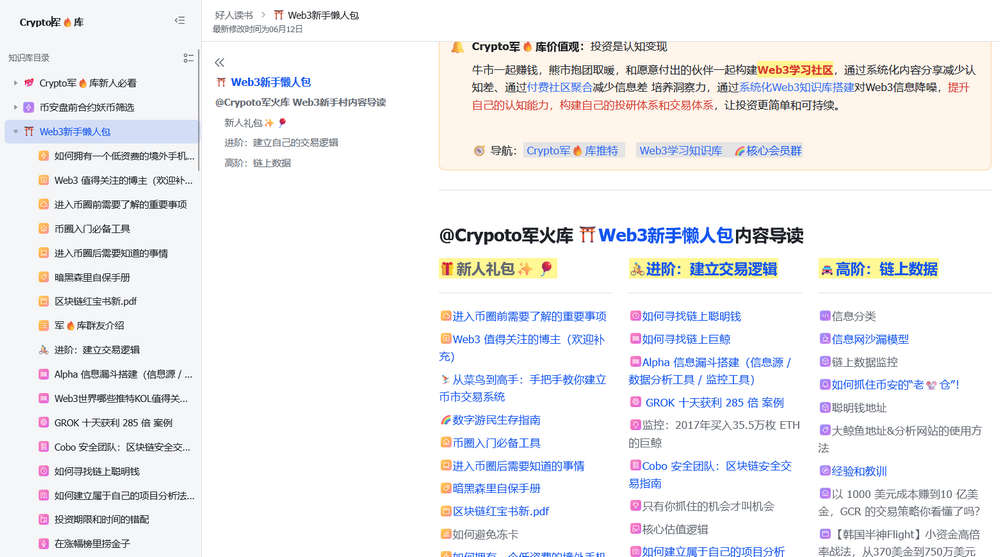Open content link 如何寻找链上聪明钱
The height and width of the screenshot is (557, 1000).
(691, 316)
